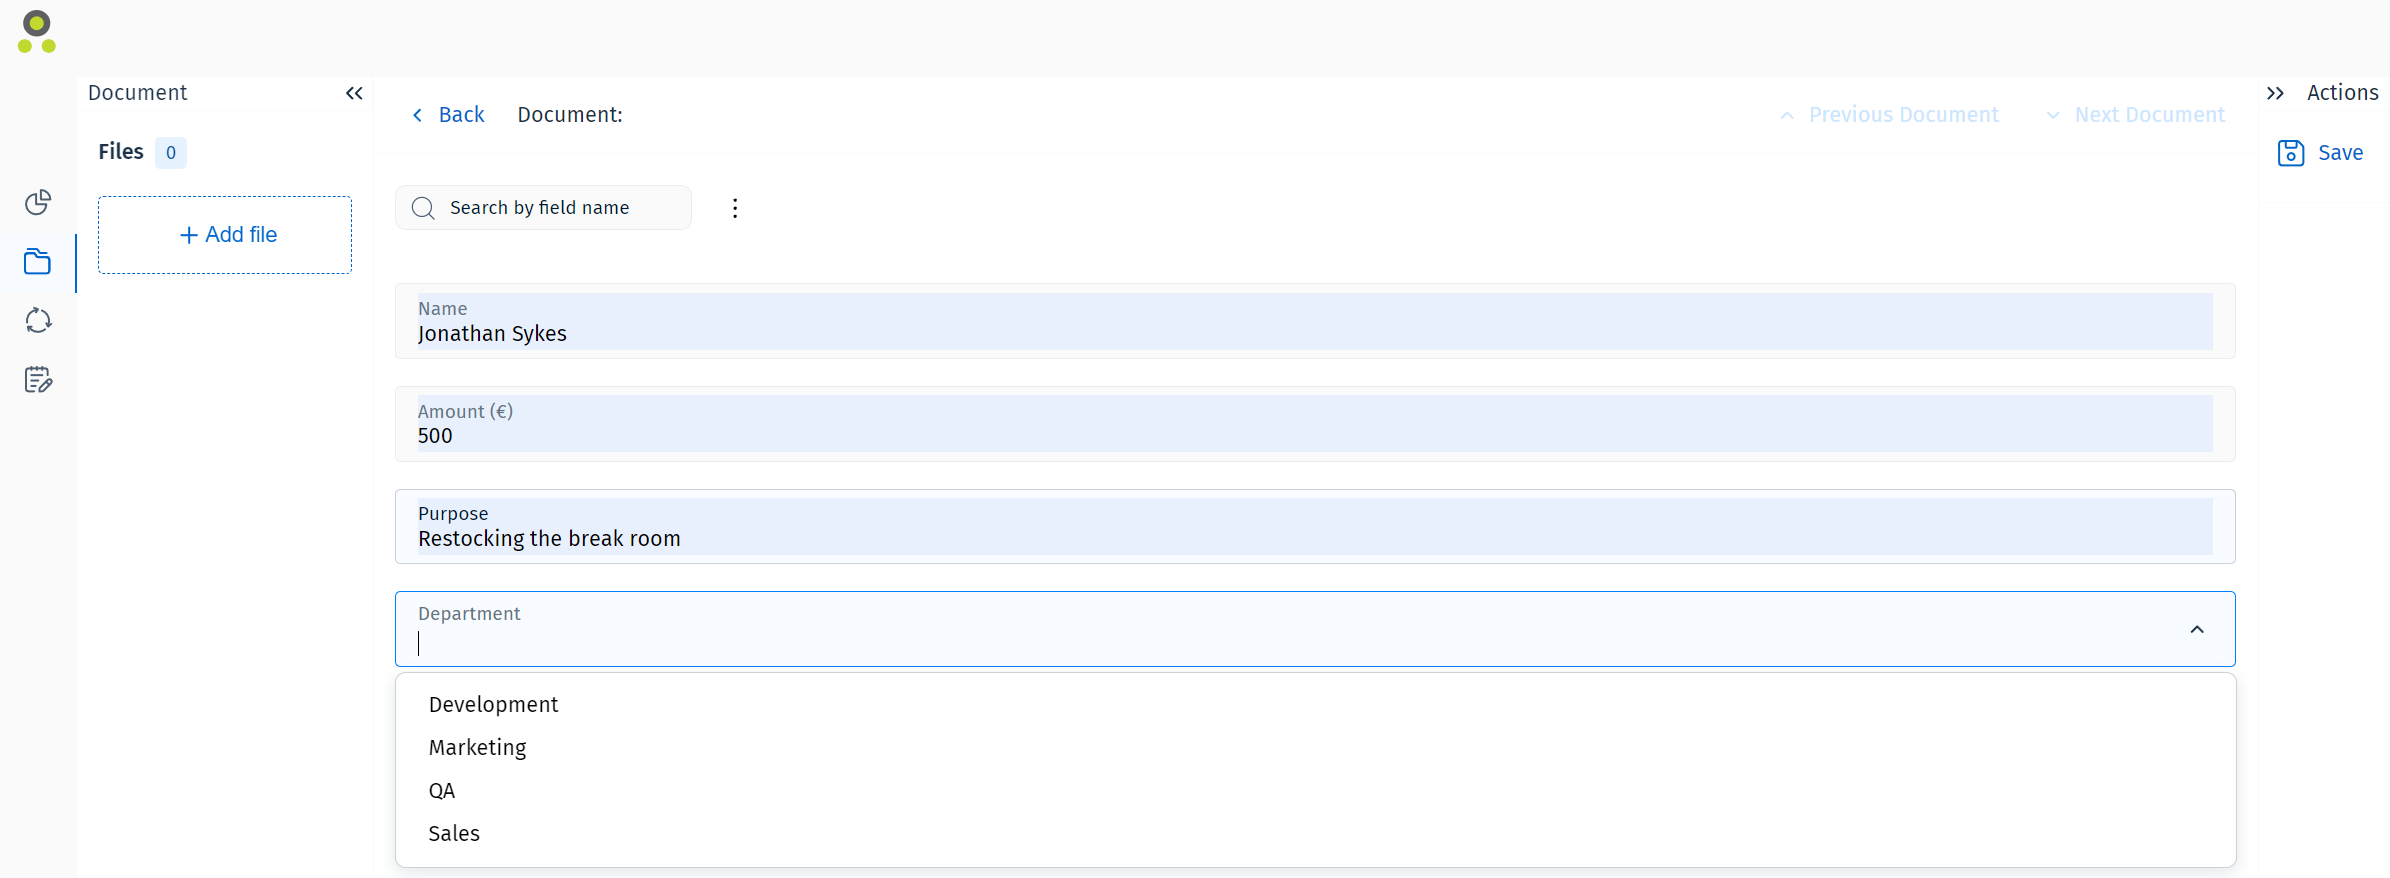
Task: Open the workflow cycle icon in sidebar
Action: [x=37, y=320]
